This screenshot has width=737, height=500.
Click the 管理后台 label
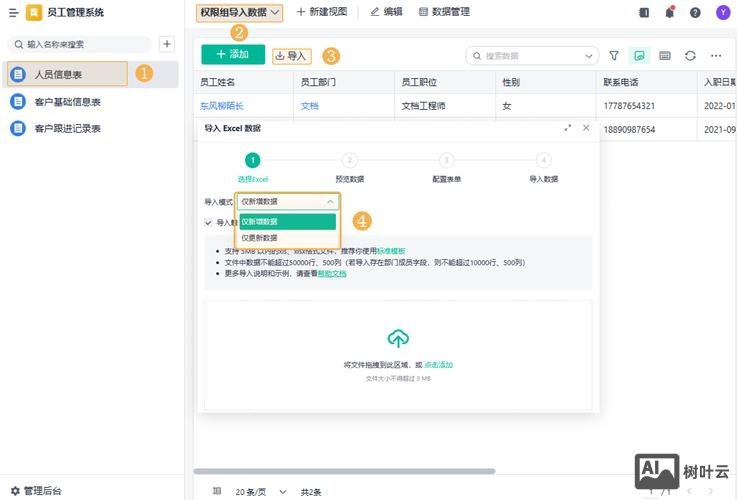point(43,491)
